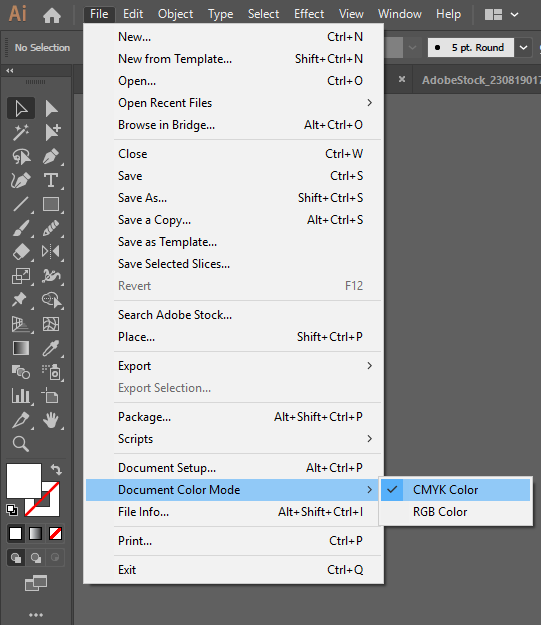Select the Hand tool
This screenshot has width=541, height=625.
coord(51,420)
